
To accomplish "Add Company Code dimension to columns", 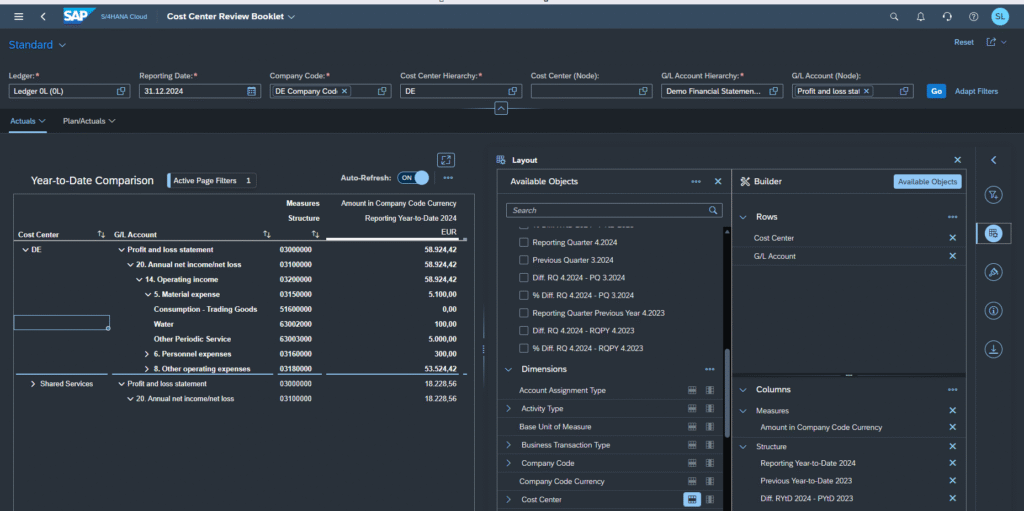I will [710, 463].
